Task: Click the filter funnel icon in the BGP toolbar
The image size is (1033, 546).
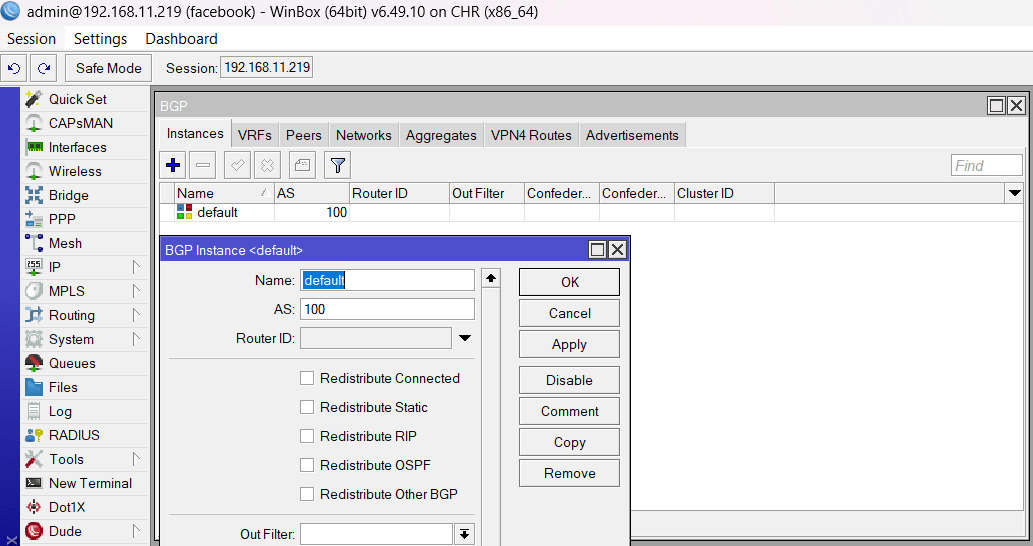Action: point(337,165)
